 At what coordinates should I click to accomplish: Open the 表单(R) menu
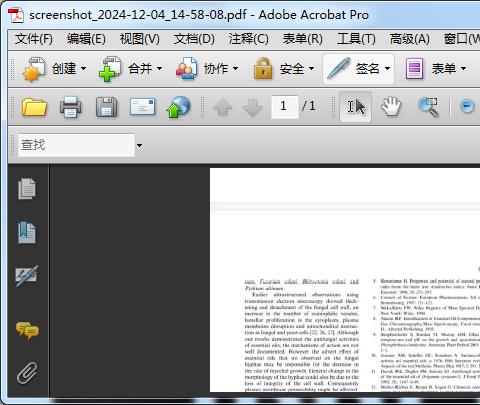[x=303, y=39]
